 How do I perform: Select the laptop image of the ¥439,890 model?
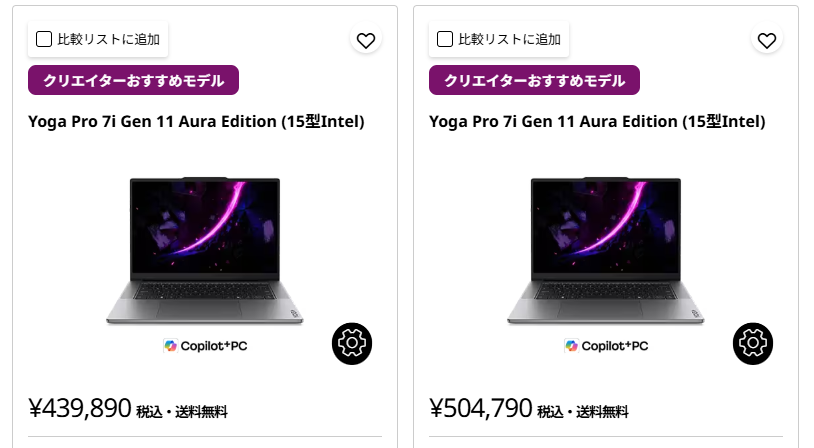(x=205, y=250)
